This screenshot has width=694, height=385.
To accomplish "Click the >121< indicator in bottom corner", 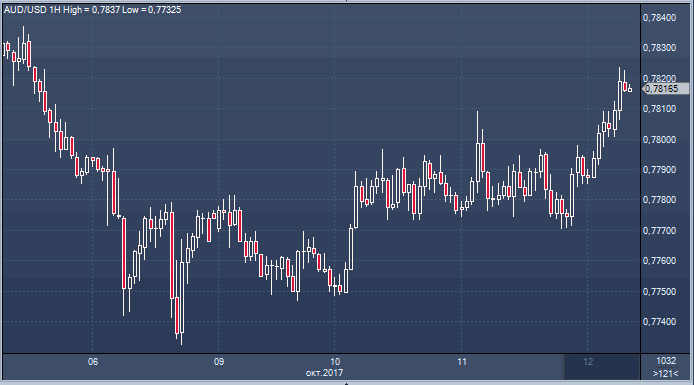I will (x=666, y=374).
